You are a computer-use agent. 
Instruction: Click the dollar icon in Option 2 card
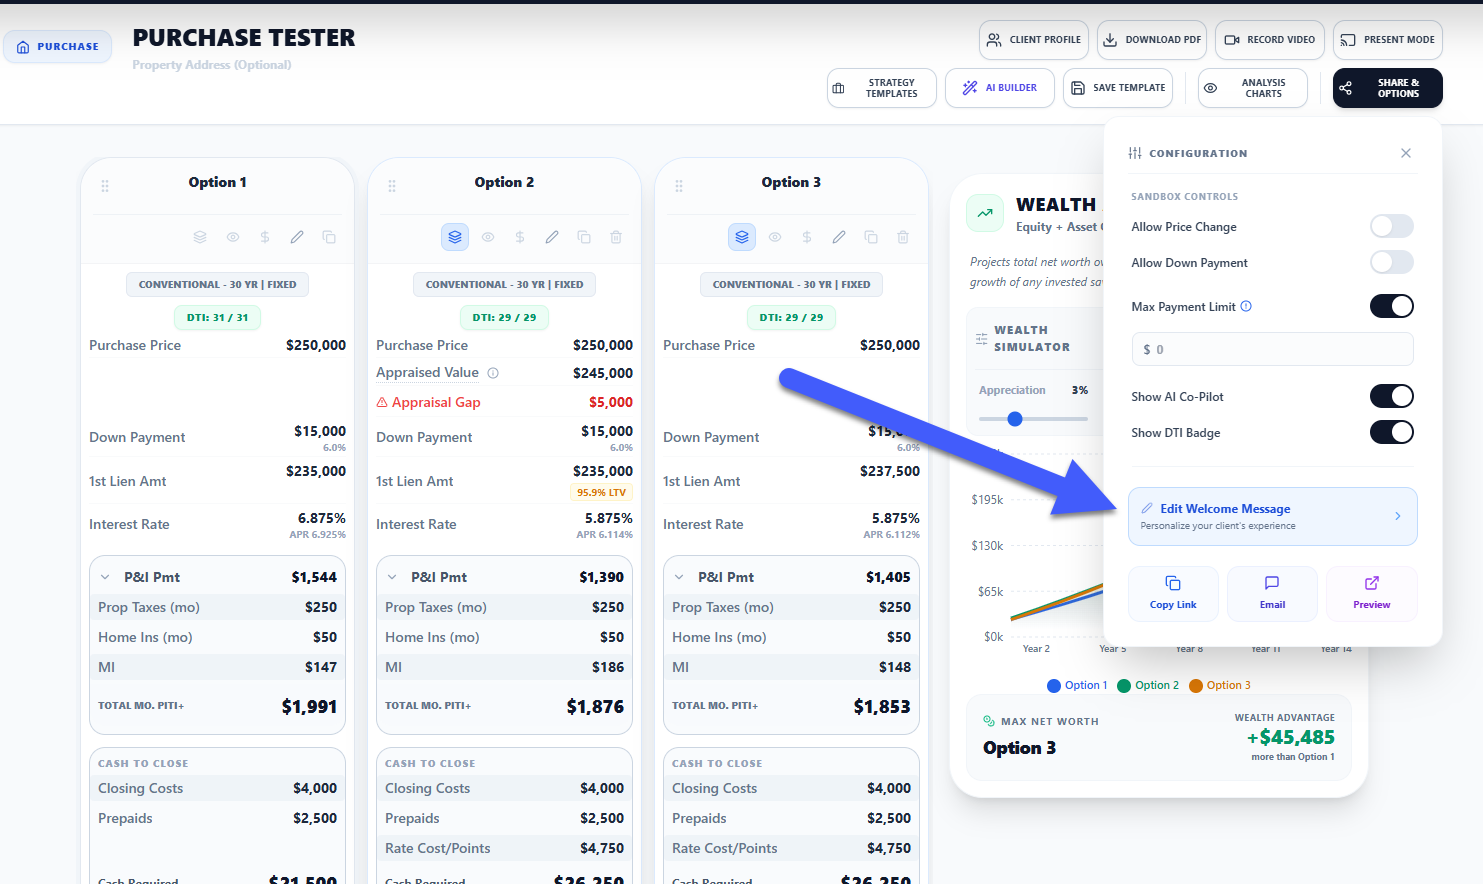tap(520, 237)
